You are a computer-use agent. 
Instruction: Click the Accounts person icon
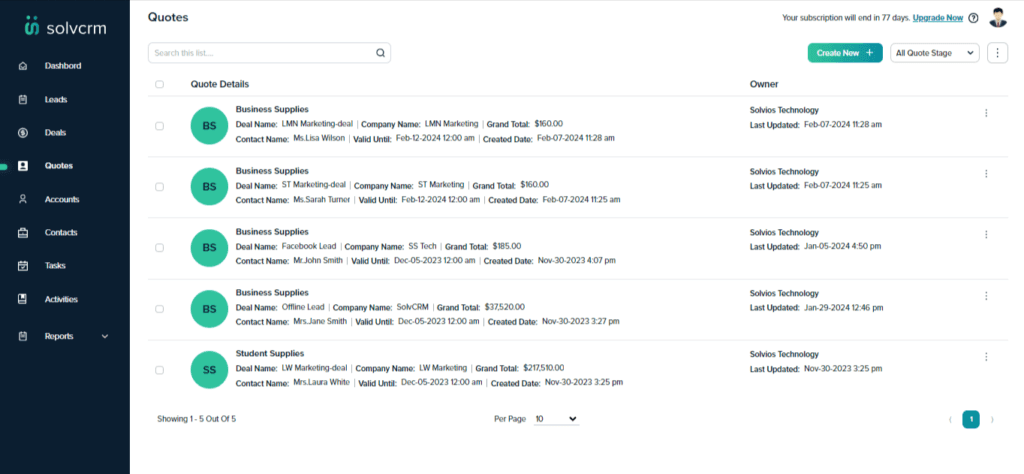(x=23, y=199)
